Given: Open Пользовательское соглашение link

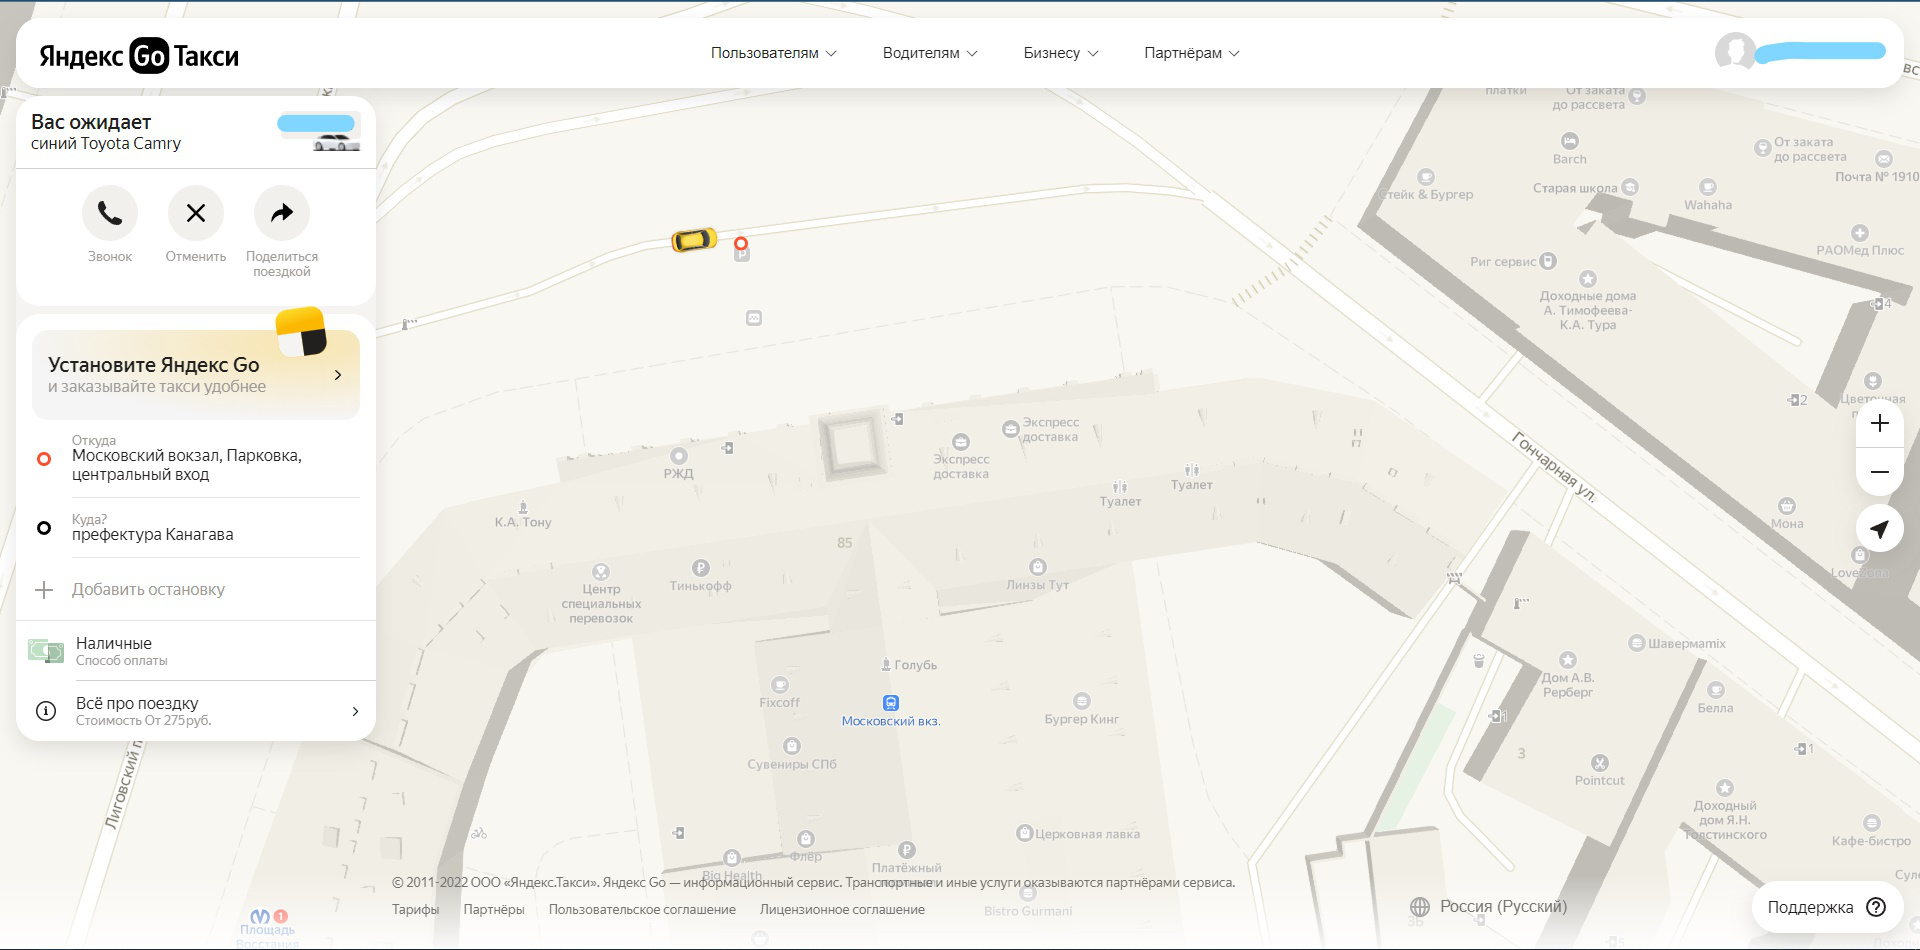Looking at the screenshot, I should (x=642, y=910).
